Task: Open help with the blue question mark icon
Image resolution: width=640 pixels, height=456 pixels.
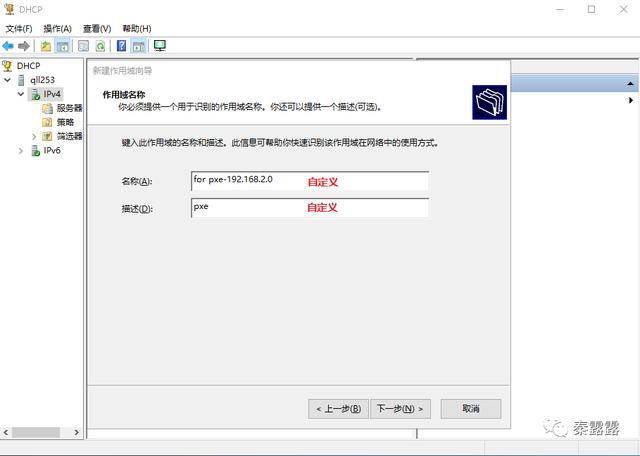Action: [x=121, y=46]
